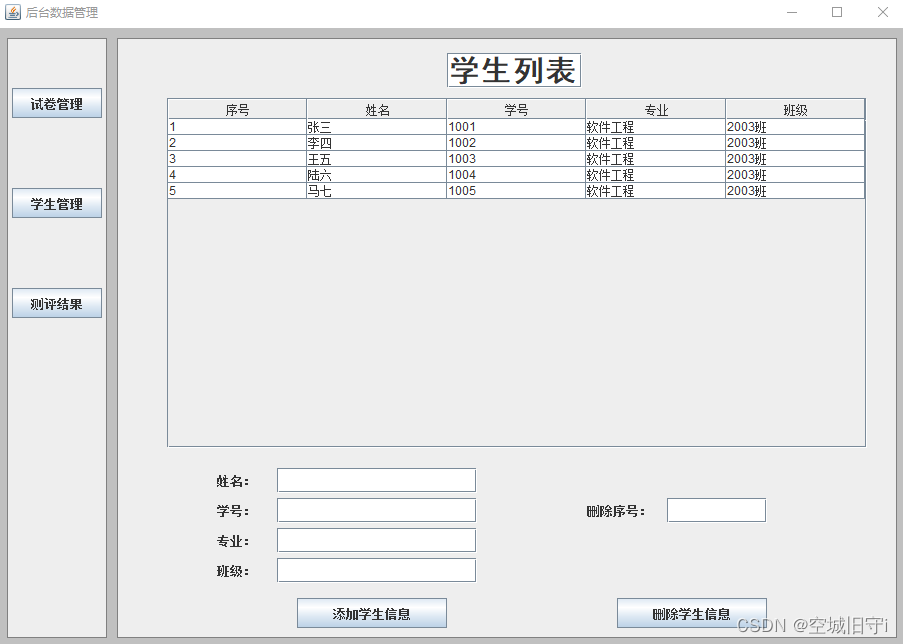
Task: Click inside the 专业 input field
Action: 375,540
